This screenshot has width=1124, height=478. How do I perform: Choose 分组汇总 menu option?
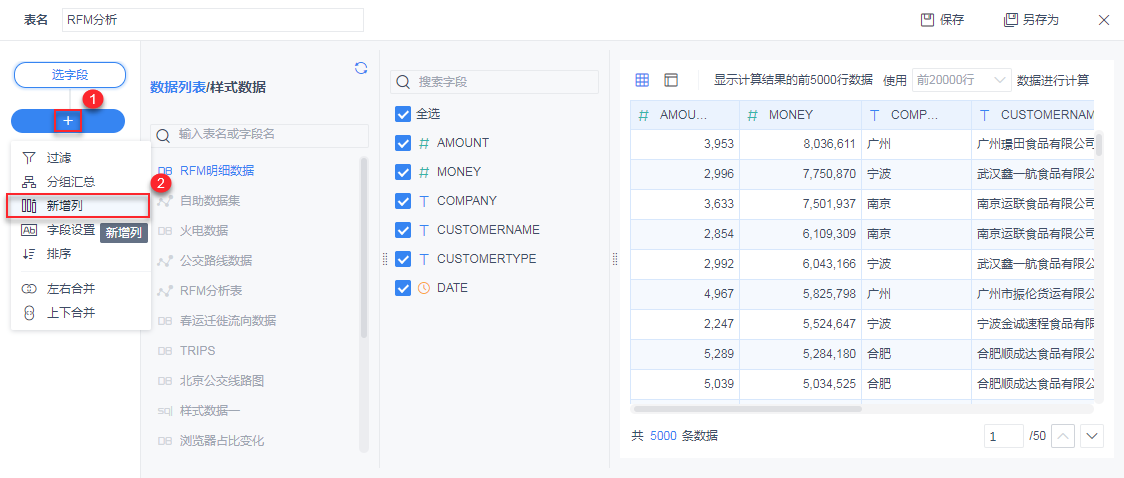tap(70, 182)
